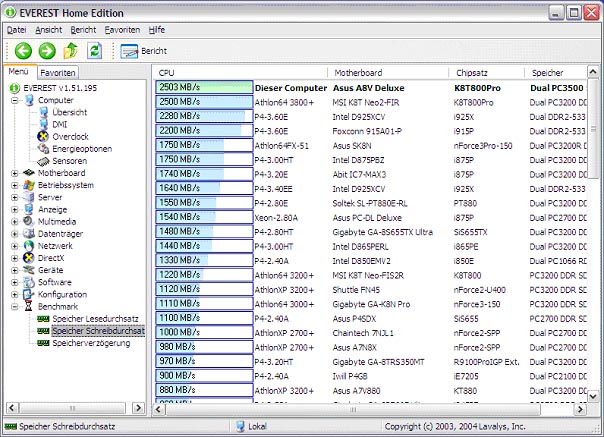This screenshot has height=437, width=604.
Task: Expand the Betriebssystem tree node
Action: [15, 185]
